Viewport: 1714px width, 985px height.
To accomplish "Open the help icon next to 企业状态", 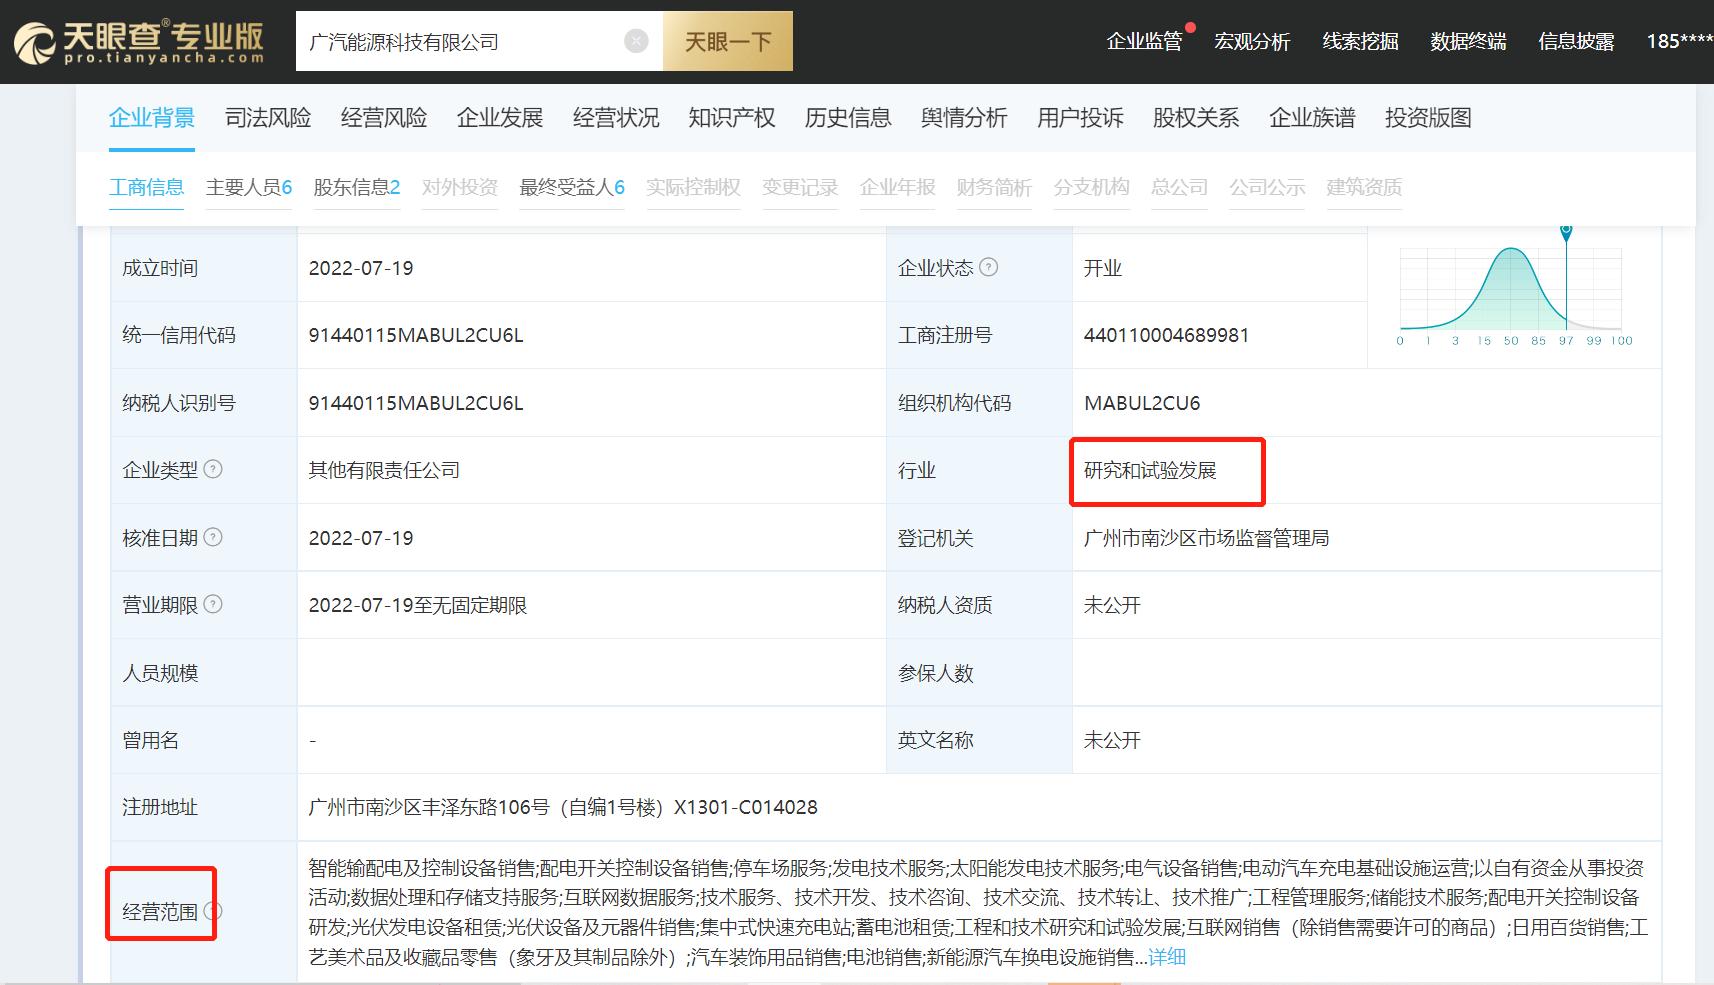I will click(988, 267).
